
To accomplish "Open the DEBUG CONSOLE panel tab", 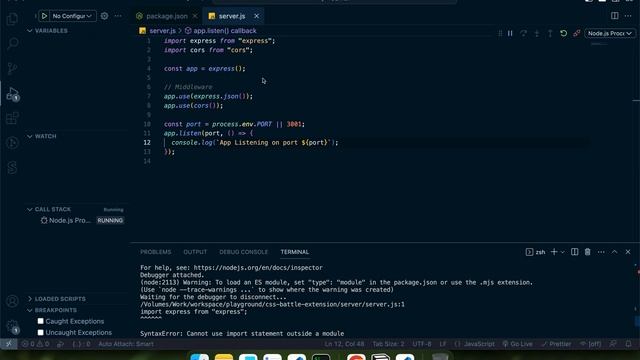I will click(x=243, y=252).
